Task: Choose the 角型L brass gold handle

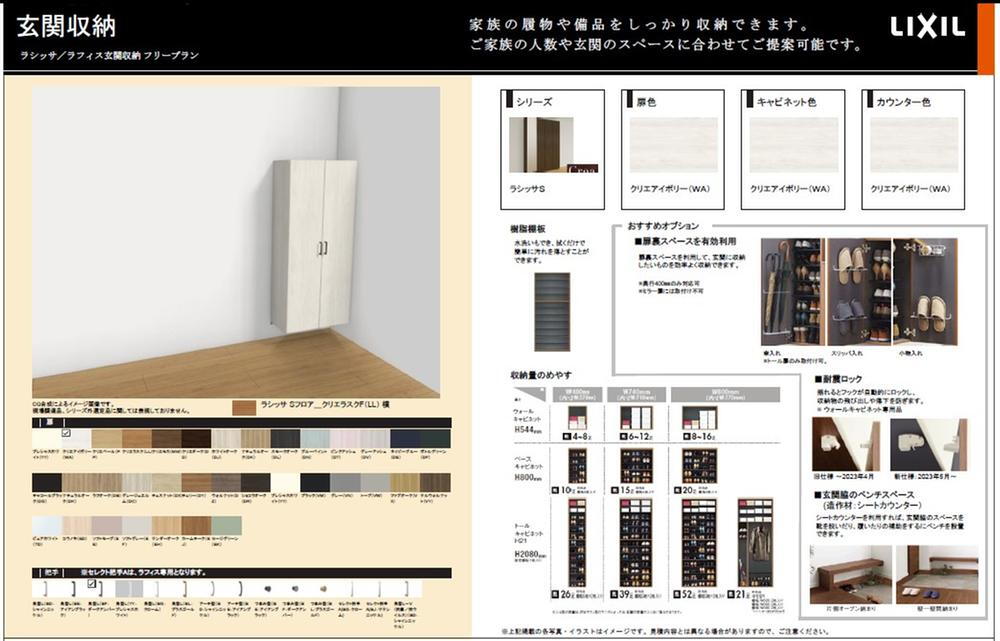Action: (184, 588)
